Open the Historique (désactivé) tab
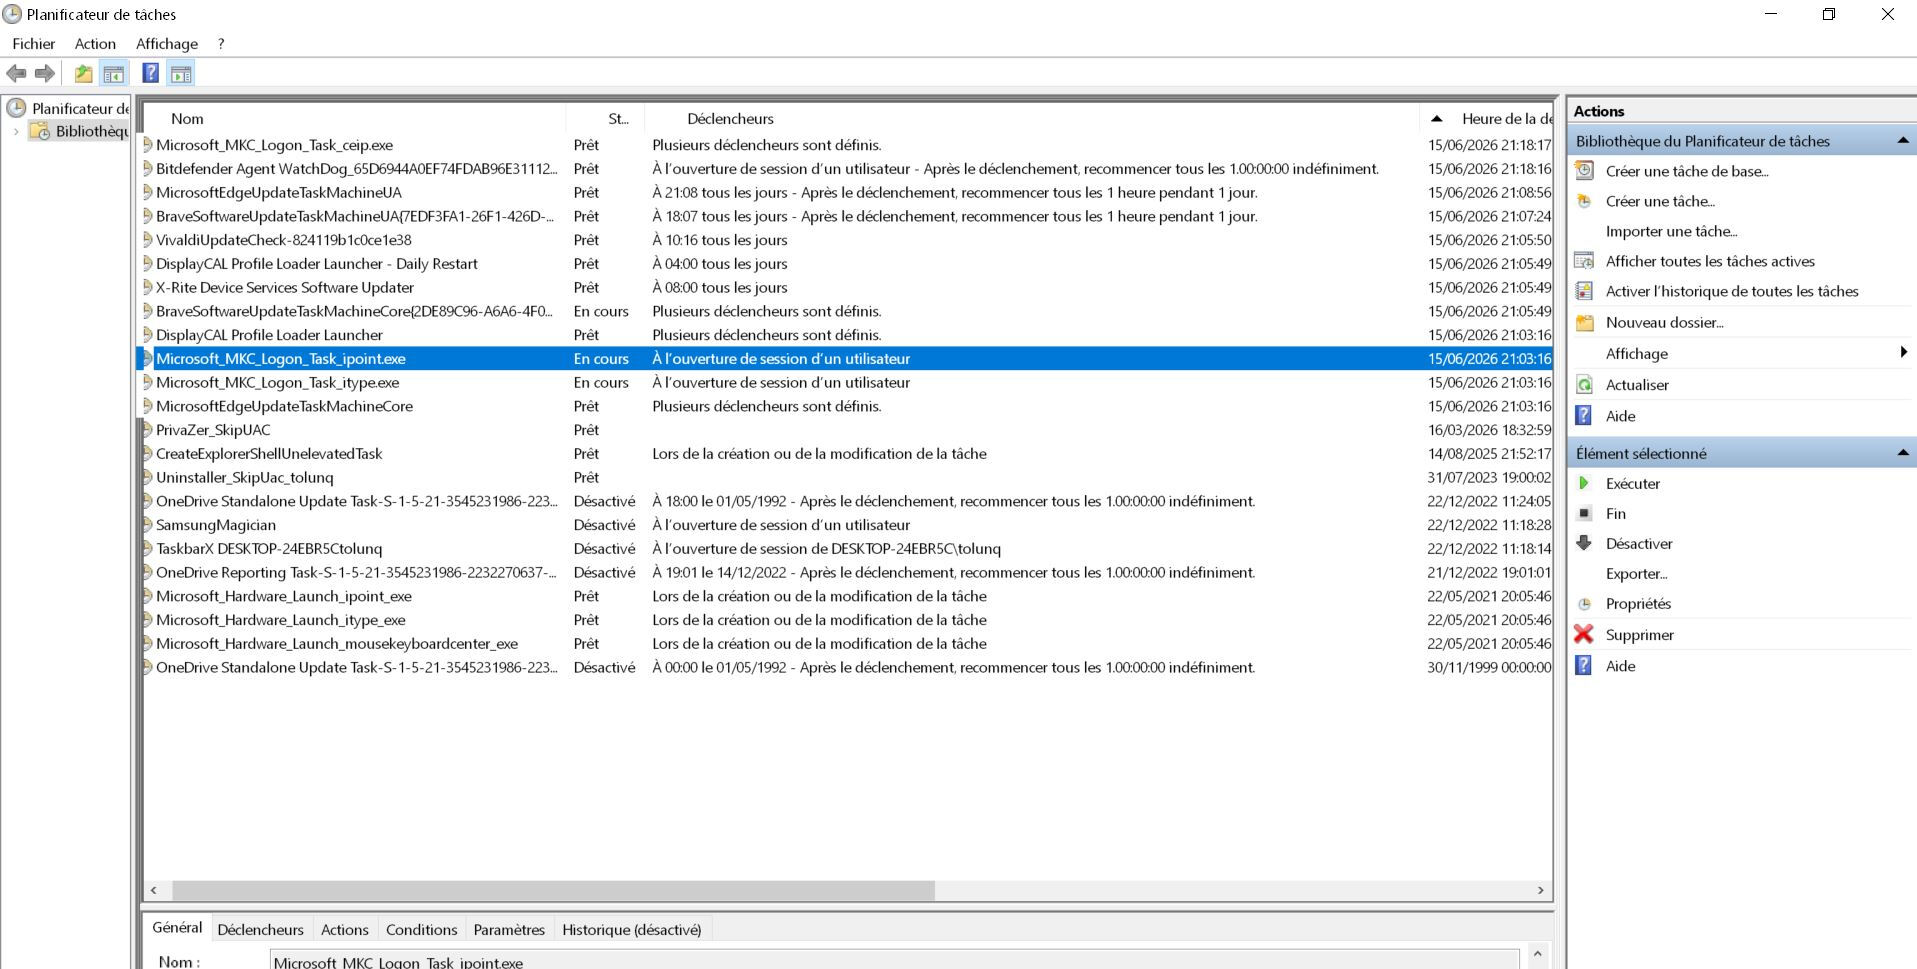Screen dimensions: 1917x969 click(x=632, y=930)
